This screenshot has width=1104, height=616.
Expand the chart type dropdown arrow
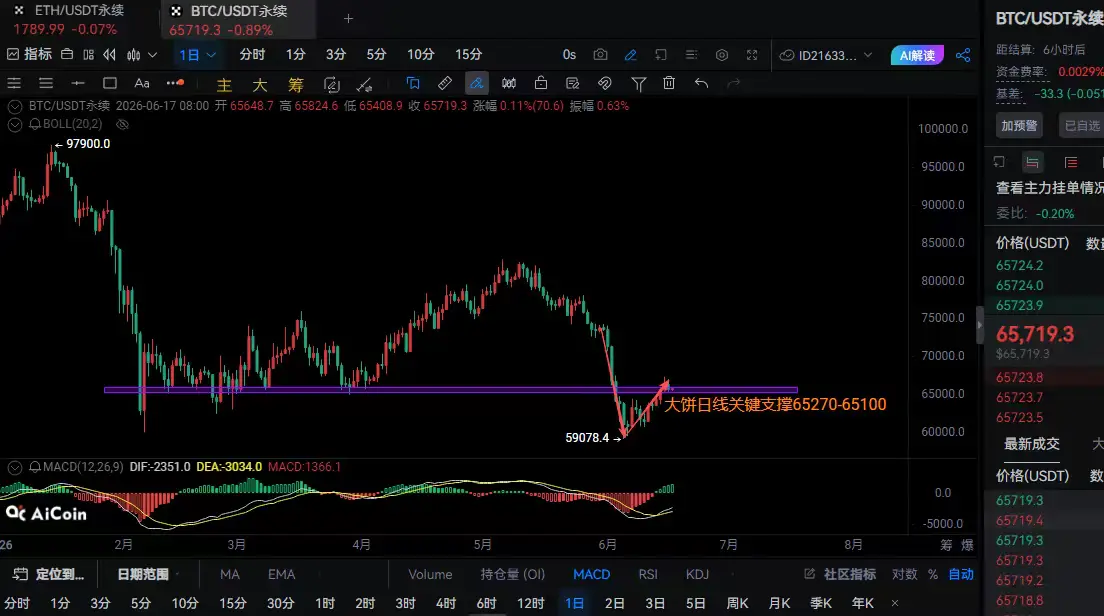pos(152,55)
